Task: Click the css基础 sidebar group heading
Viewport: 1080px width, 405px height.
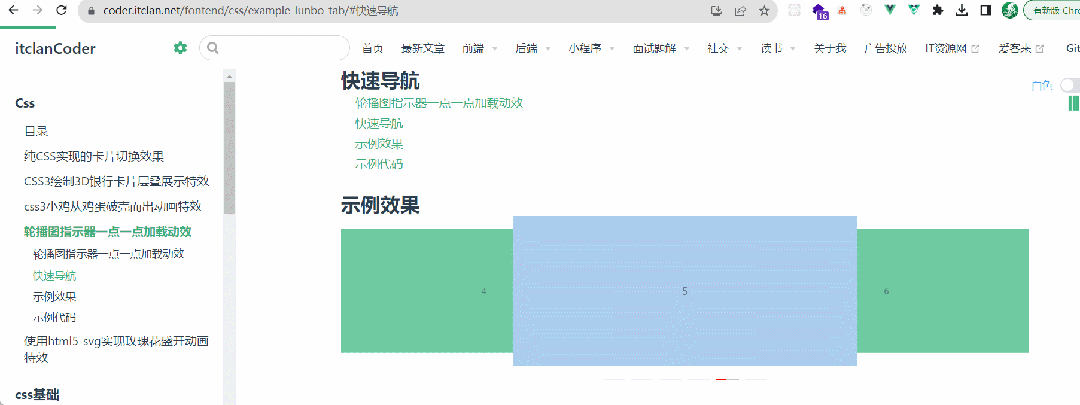Action: [37, 395]
